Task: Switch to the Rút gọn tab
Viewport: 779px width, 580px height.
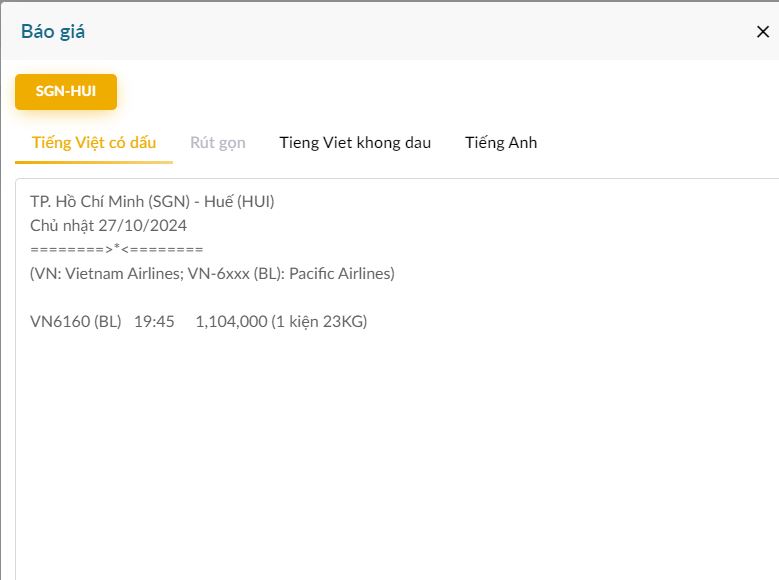Action: click(x=218, y=142)
